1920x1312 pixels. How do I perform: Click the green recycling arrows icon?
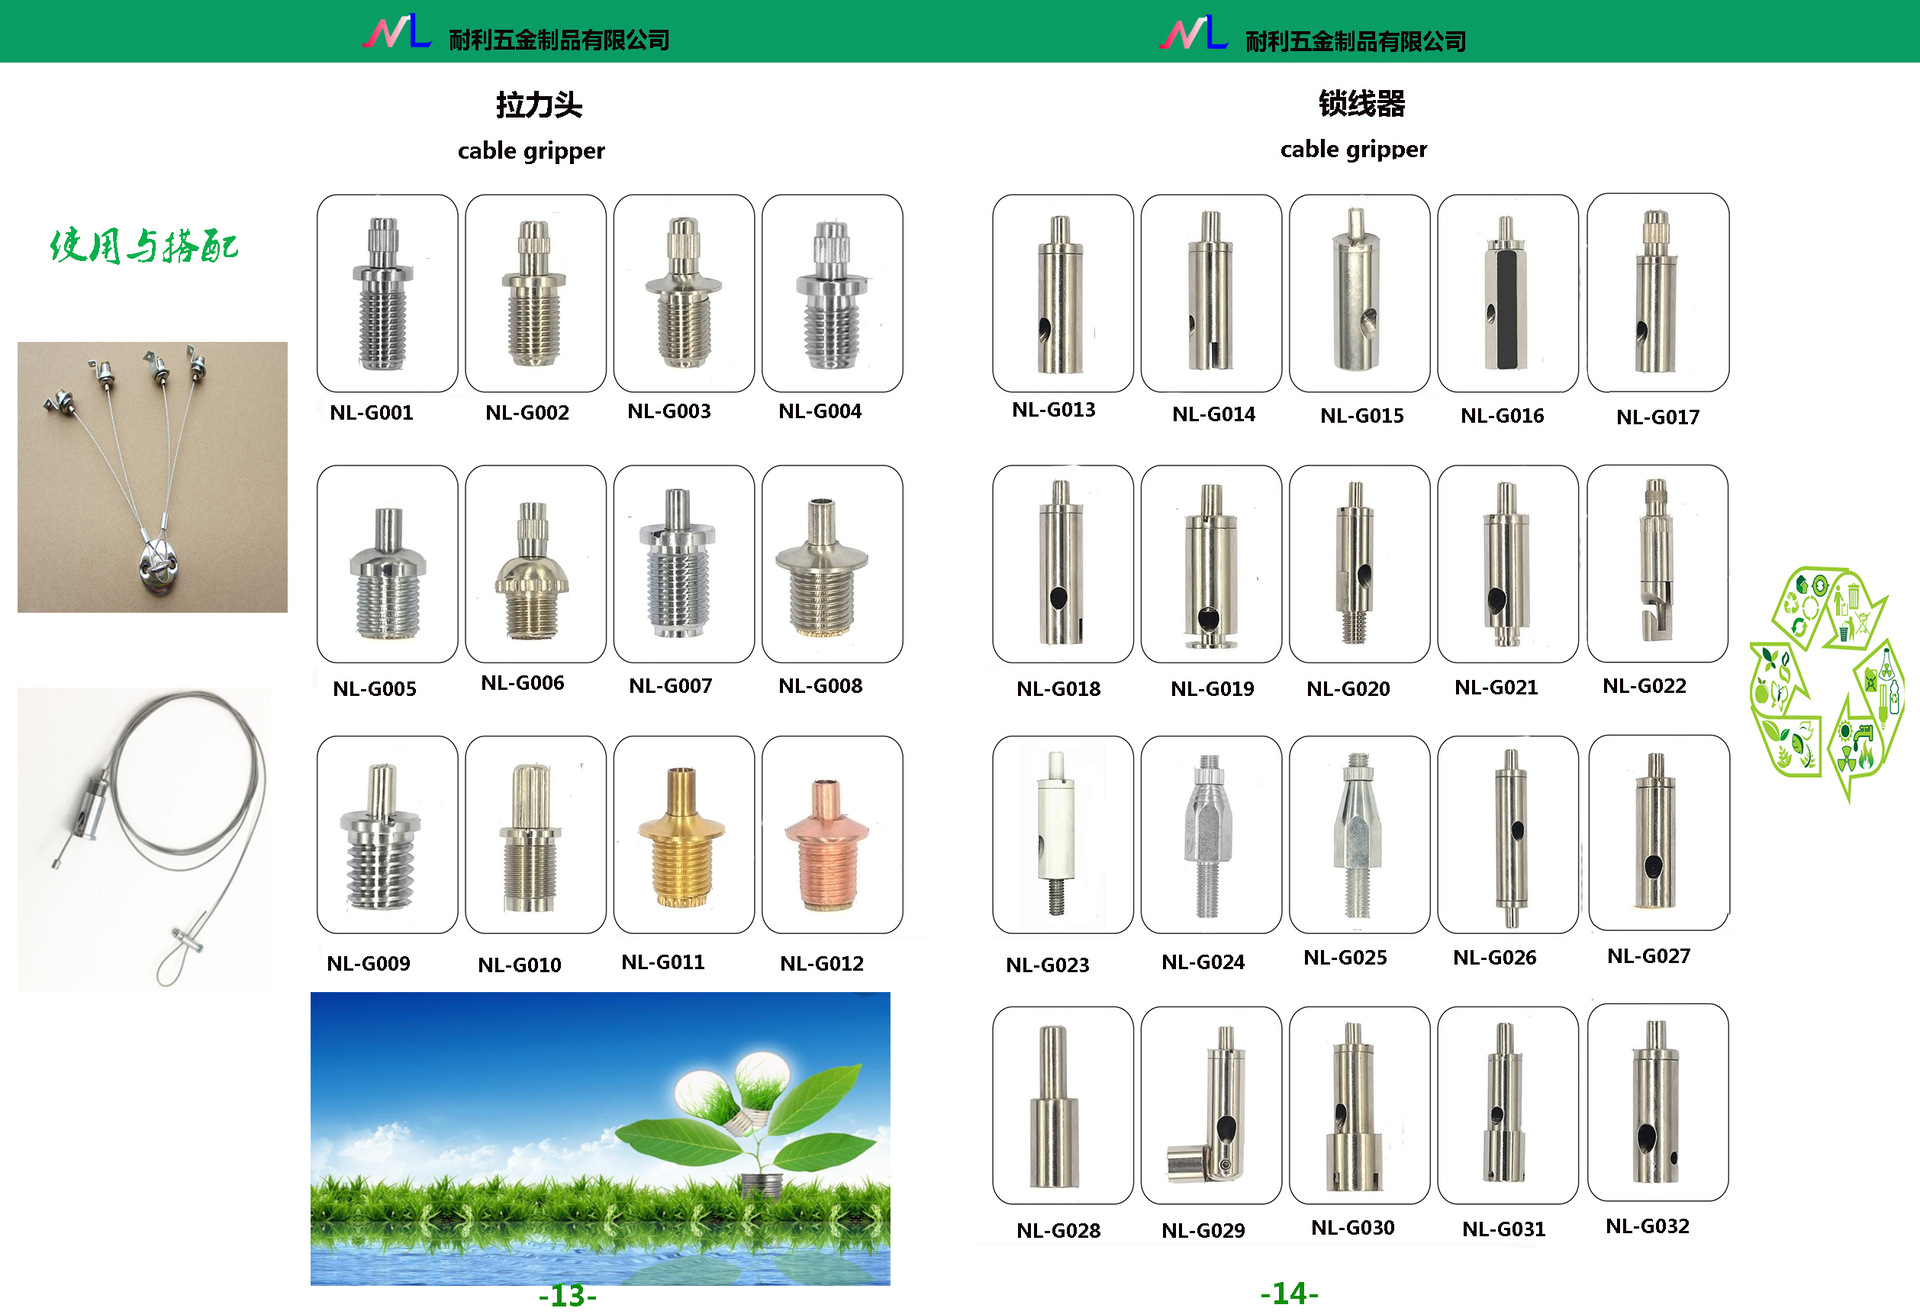[x=1826, y=684]
